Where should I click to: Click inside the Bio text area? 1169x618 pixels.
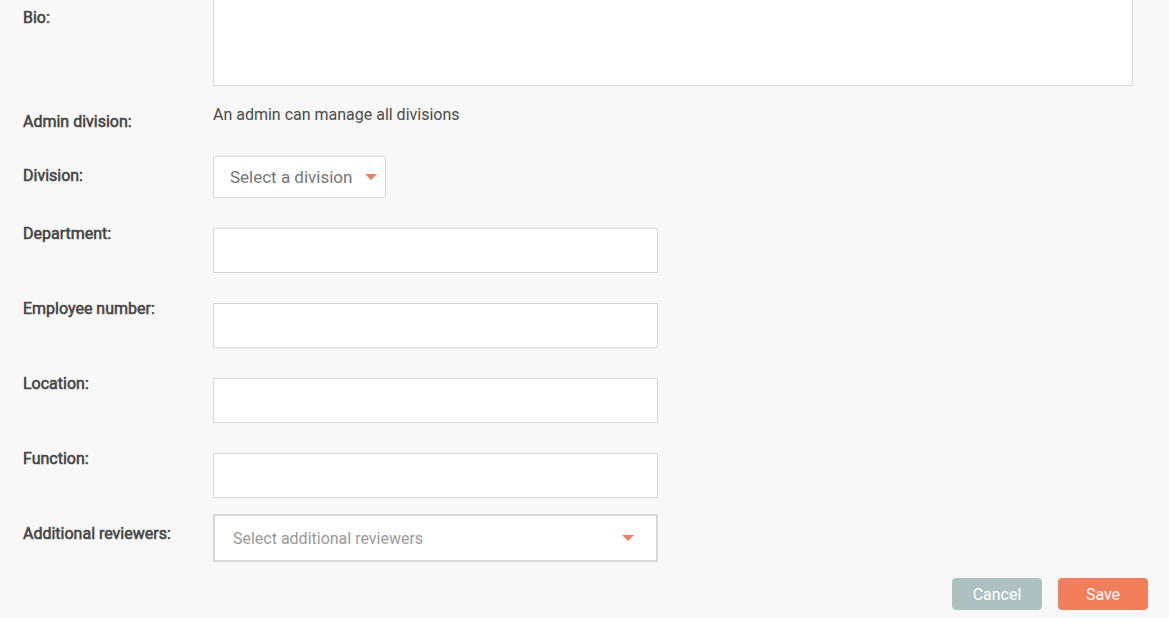672,42
